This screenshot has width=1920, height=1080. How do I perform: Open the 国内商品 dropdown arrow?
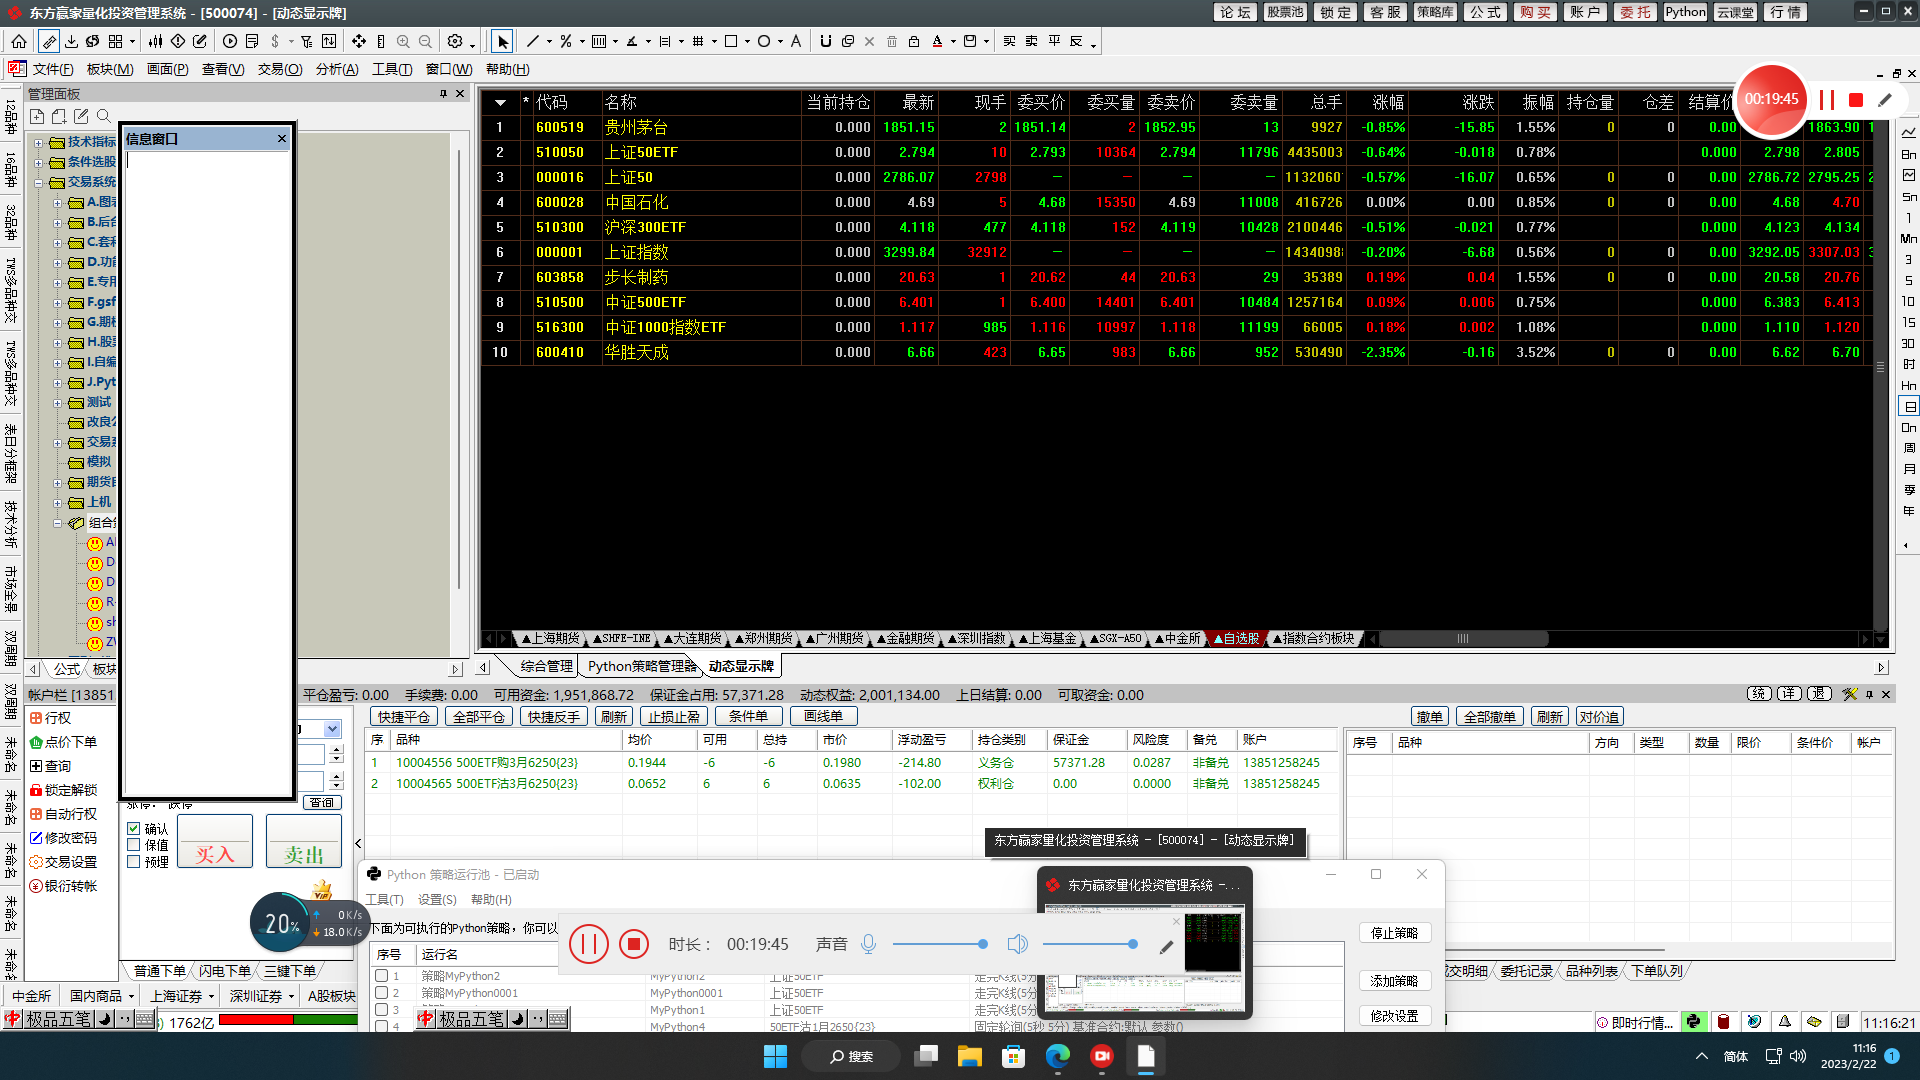pyautogui.click(x=131, y=996)
